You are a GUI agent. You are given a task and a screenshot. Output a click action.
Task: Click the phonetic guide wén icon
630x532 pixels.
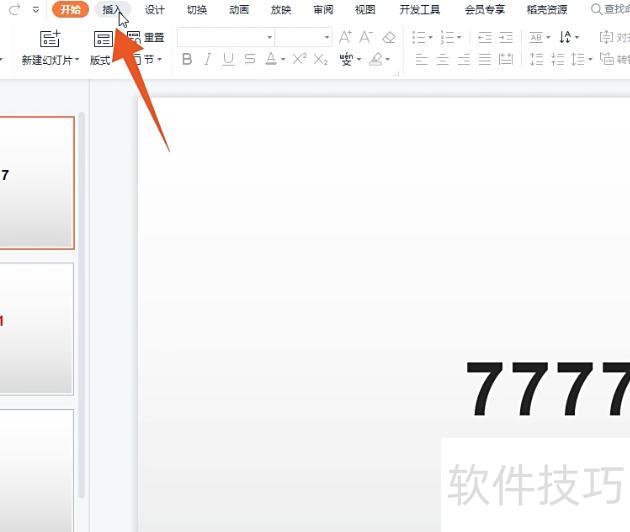click(x=346, y=59)
